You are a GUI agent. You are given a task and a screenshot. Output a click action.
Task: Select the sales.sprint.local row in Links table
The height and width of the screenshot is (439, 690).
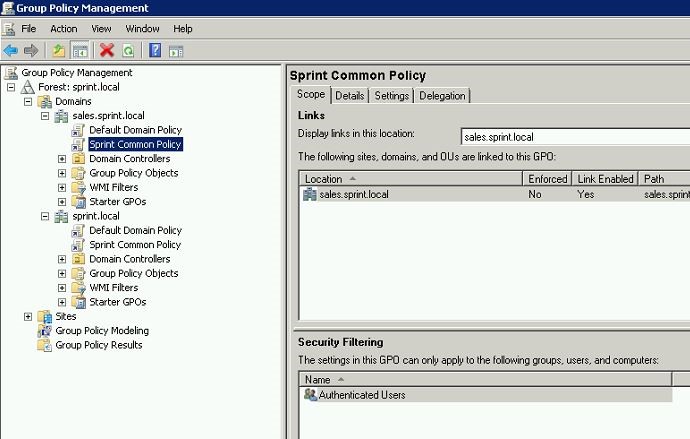(495, 194)
